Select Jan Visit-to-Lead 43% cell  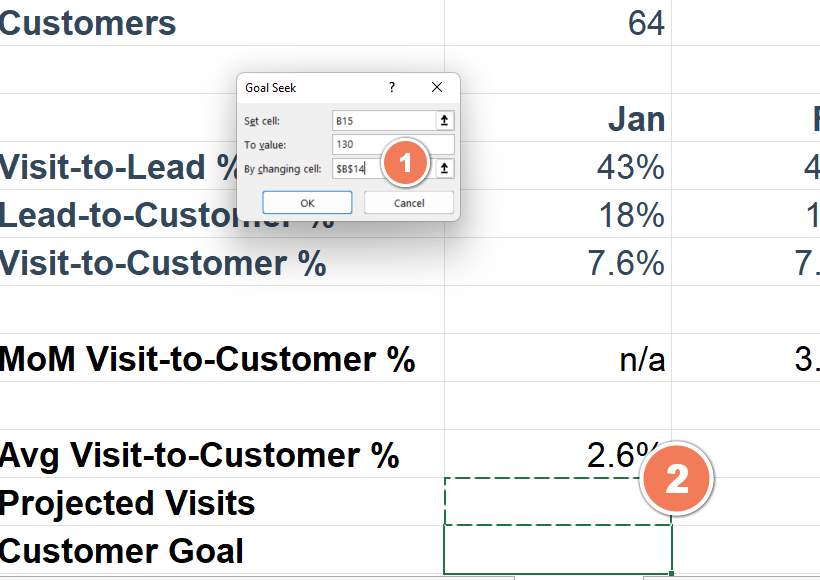coord(558,166)
